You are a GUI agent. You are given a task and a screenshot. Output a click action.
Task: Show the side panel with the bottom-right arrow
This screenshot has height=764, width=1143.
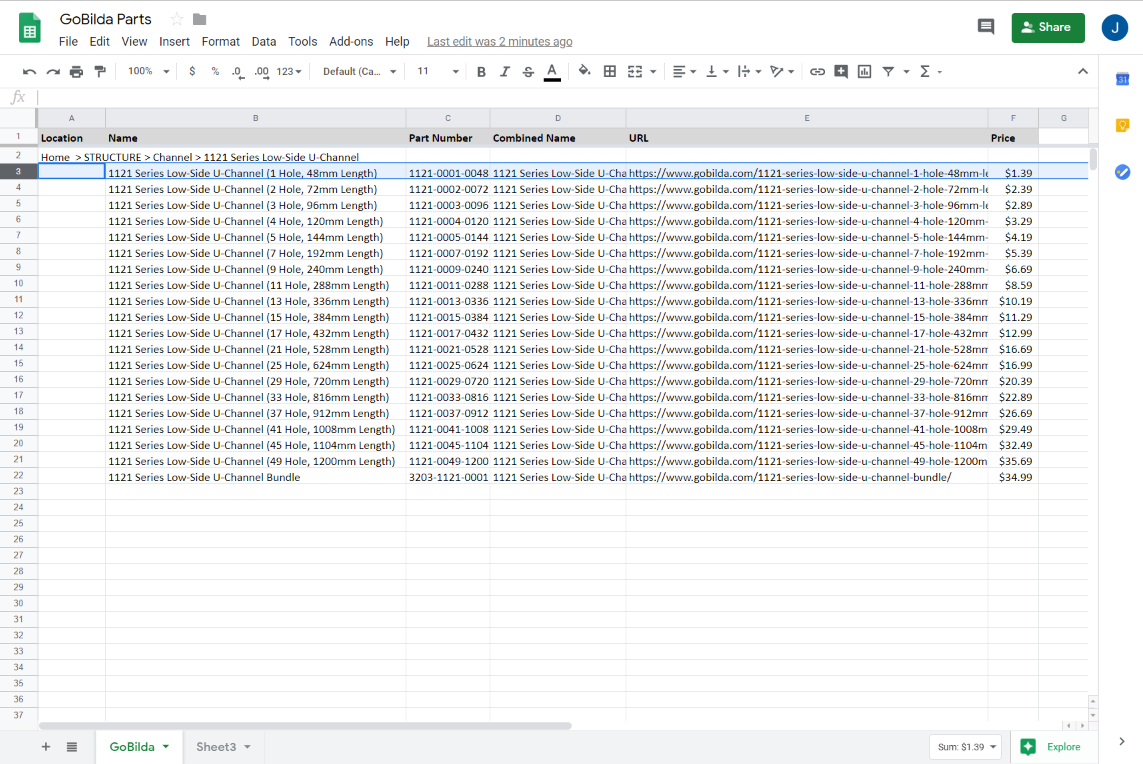tap(1121, 741)
